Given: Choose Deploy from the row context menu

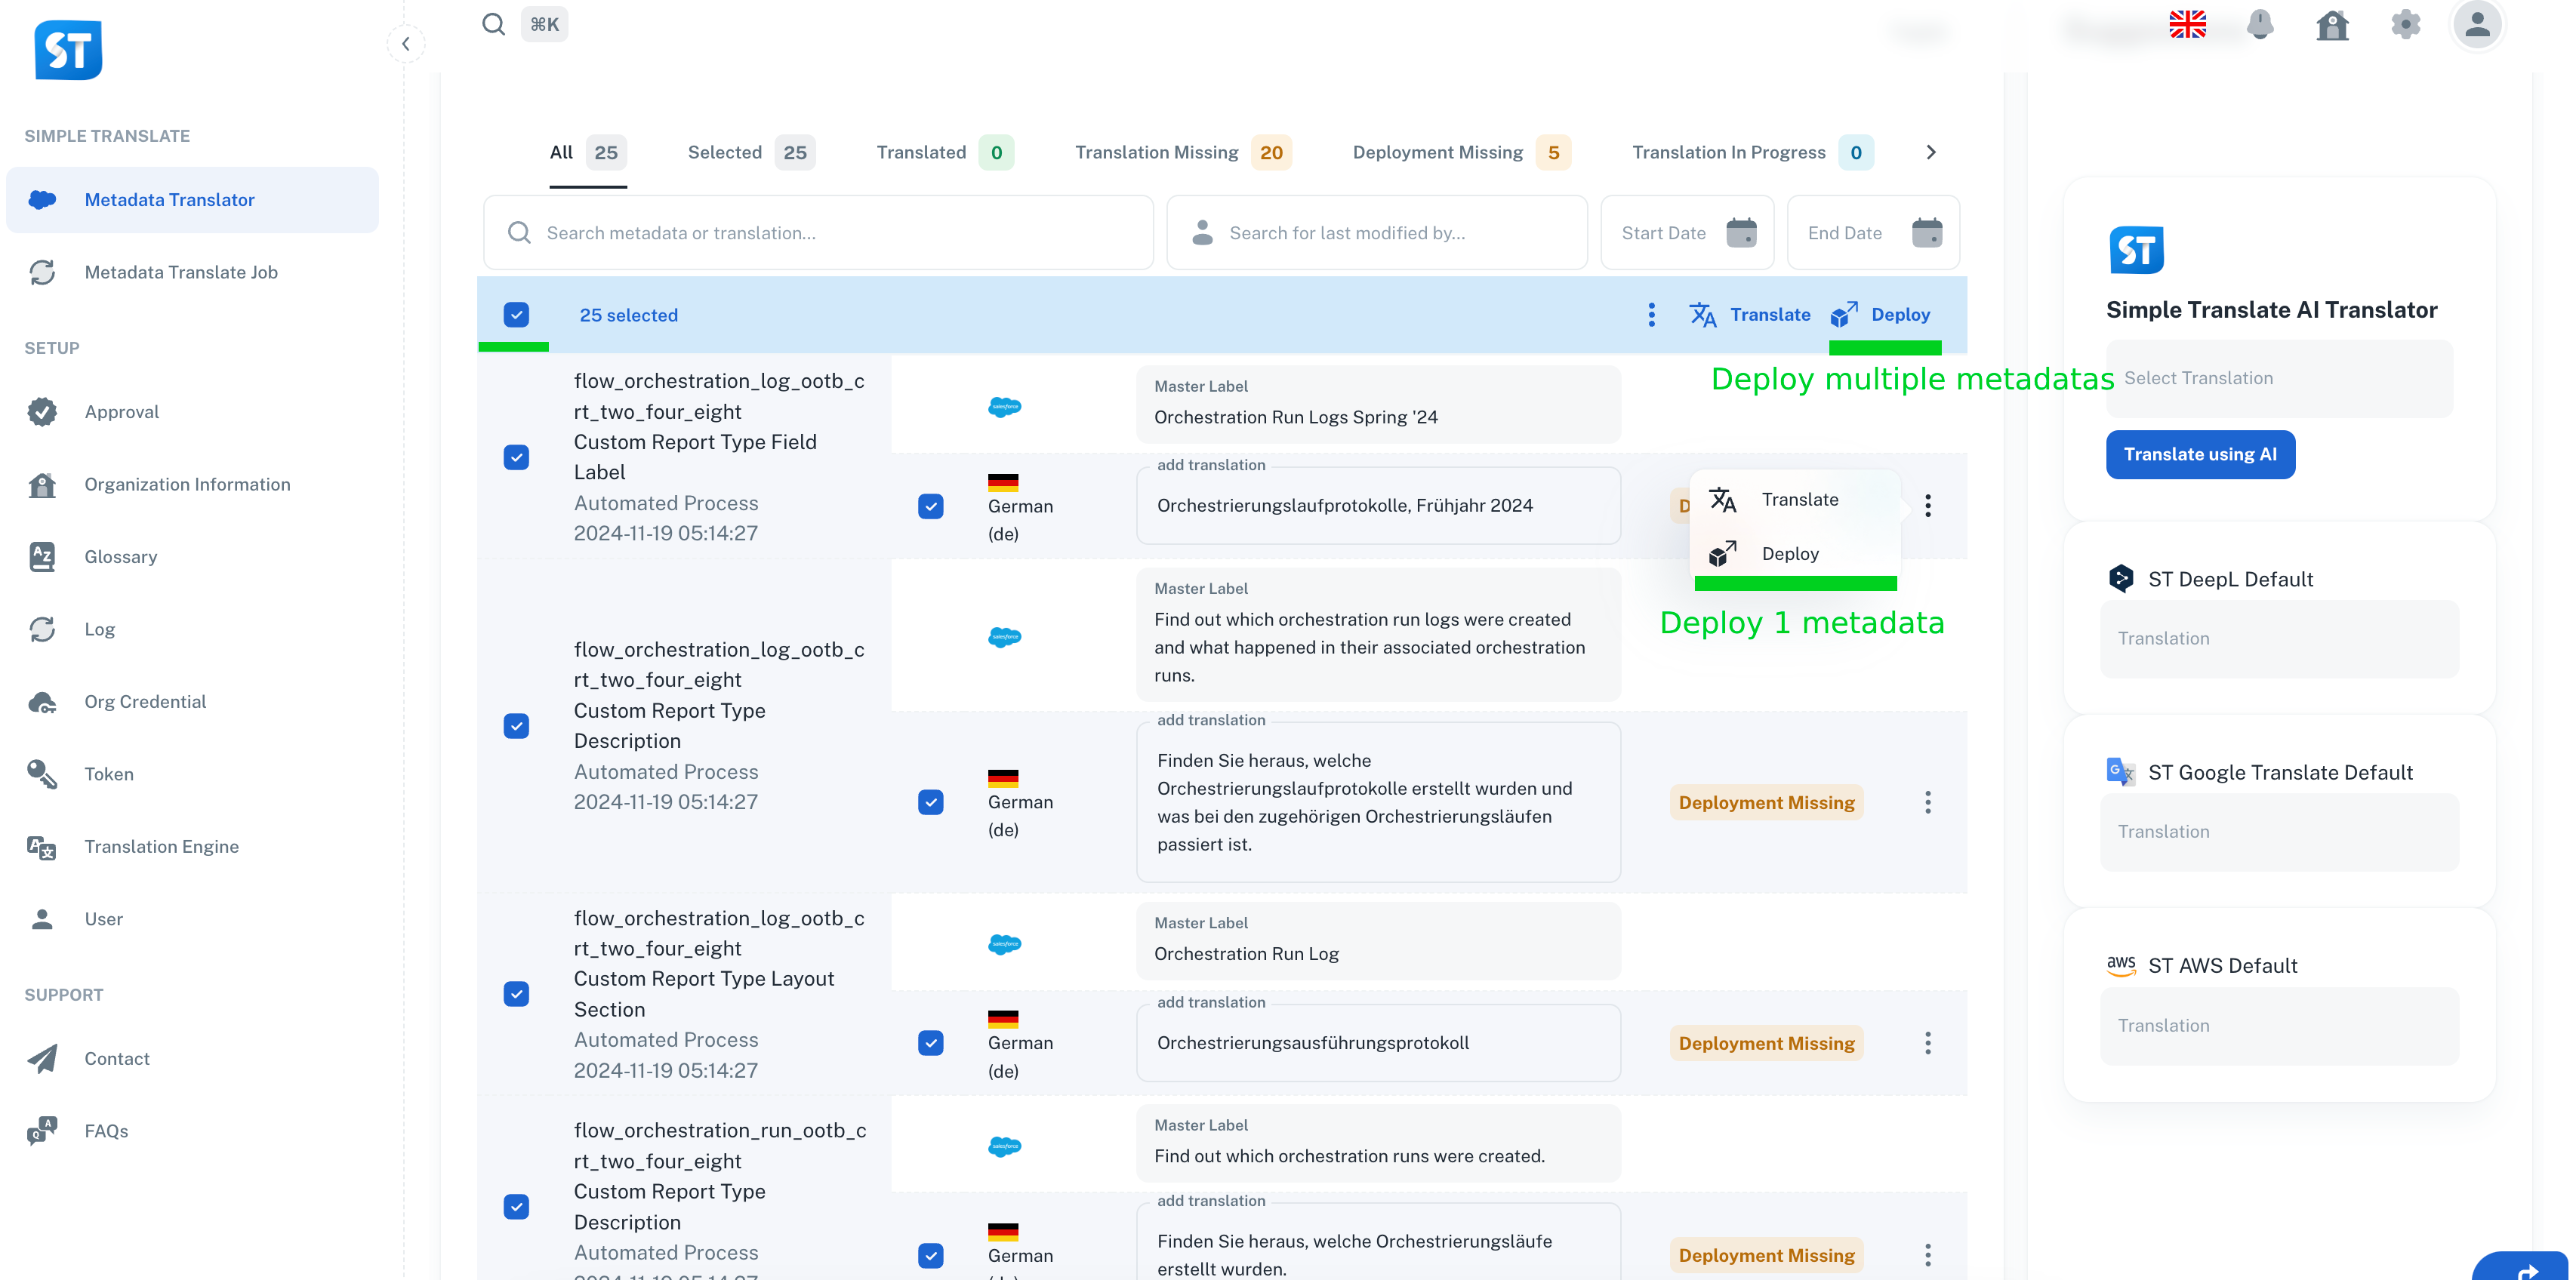Looking at the screenshot, I should point(1789,554).
